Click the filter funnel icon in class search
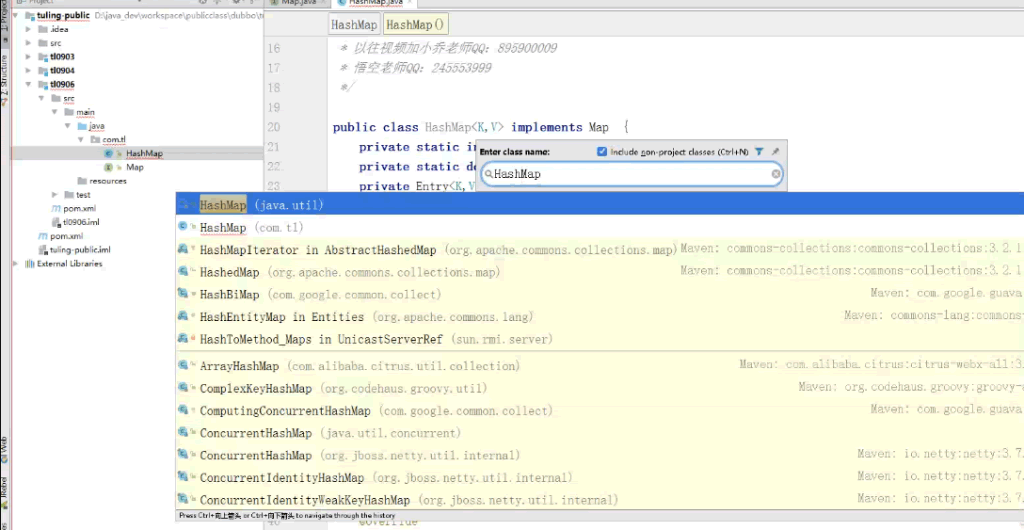 pyautogui.click(x=759, y=152)
